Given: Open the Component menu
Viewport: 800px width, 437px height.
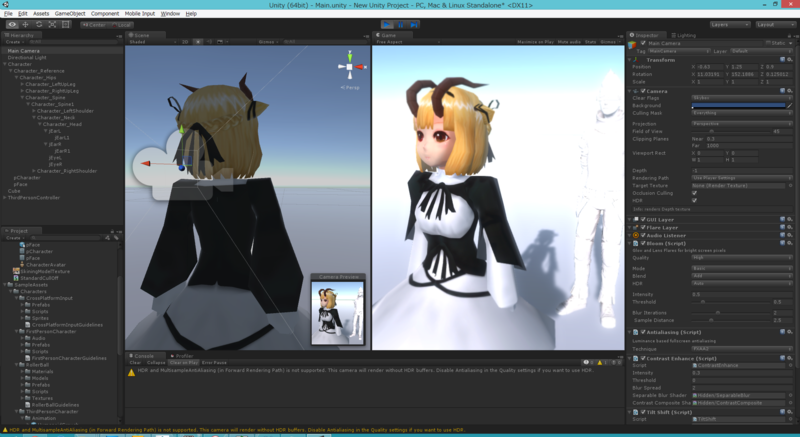Looking at the screenshot, I should pos(105,14).
